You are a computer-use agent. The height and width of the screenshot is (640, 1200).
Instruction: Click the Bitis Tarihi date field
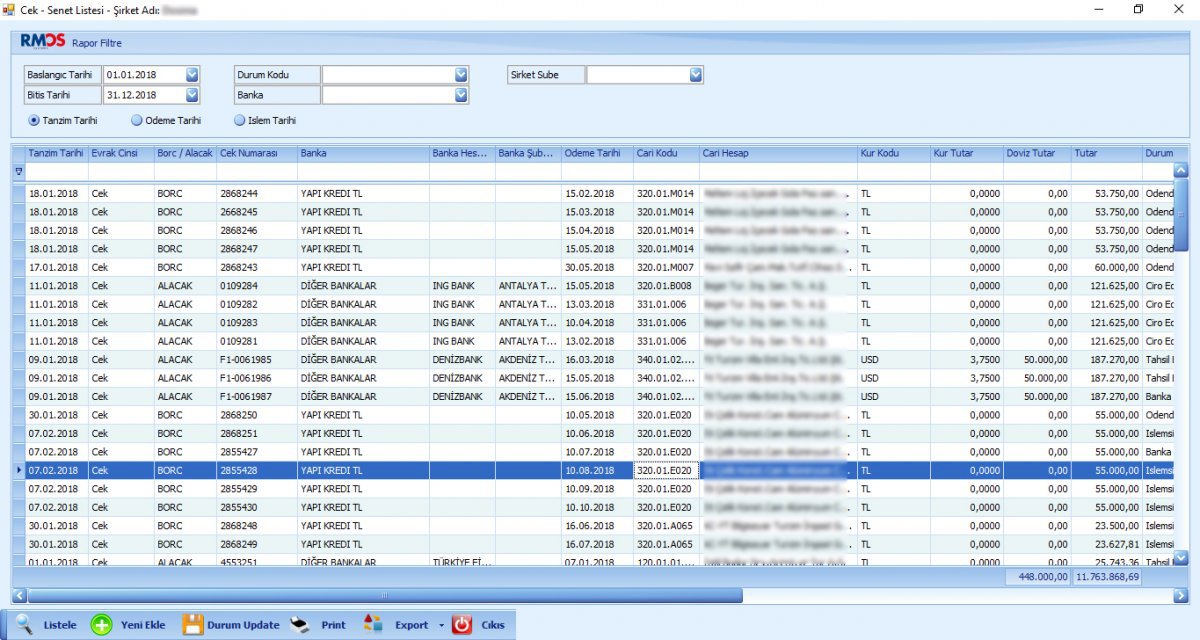tap(143, 95)
